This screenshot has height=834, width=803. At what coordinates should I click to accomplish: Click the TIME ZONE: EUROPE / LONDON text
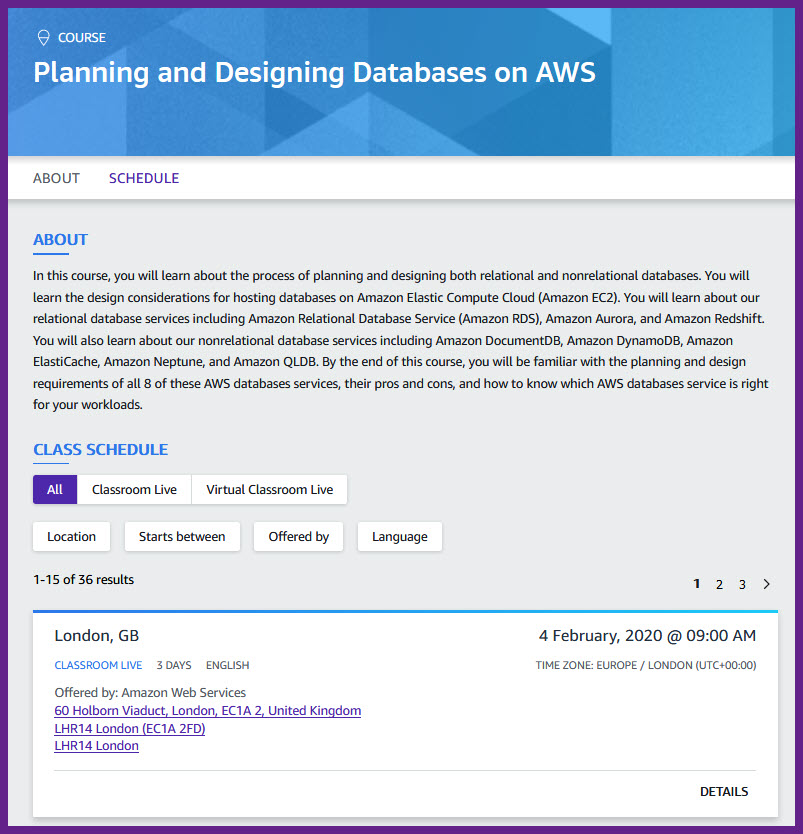pos(646,665)
